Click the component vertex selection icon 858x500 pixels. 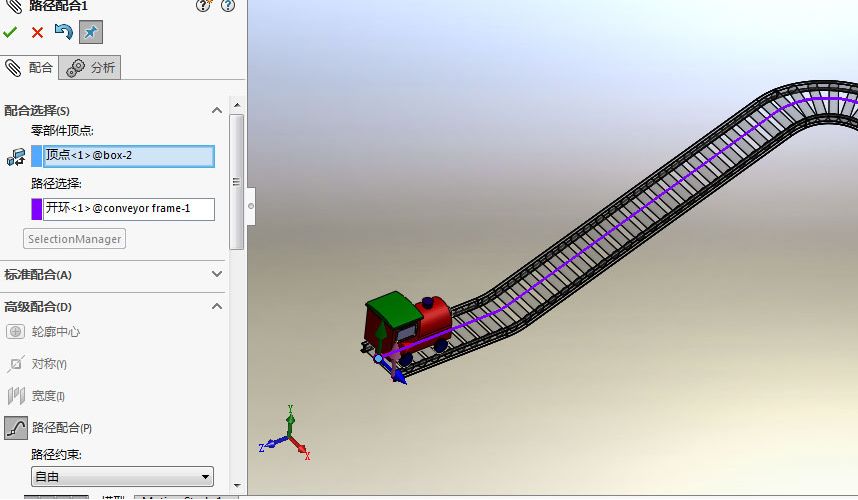16,157
